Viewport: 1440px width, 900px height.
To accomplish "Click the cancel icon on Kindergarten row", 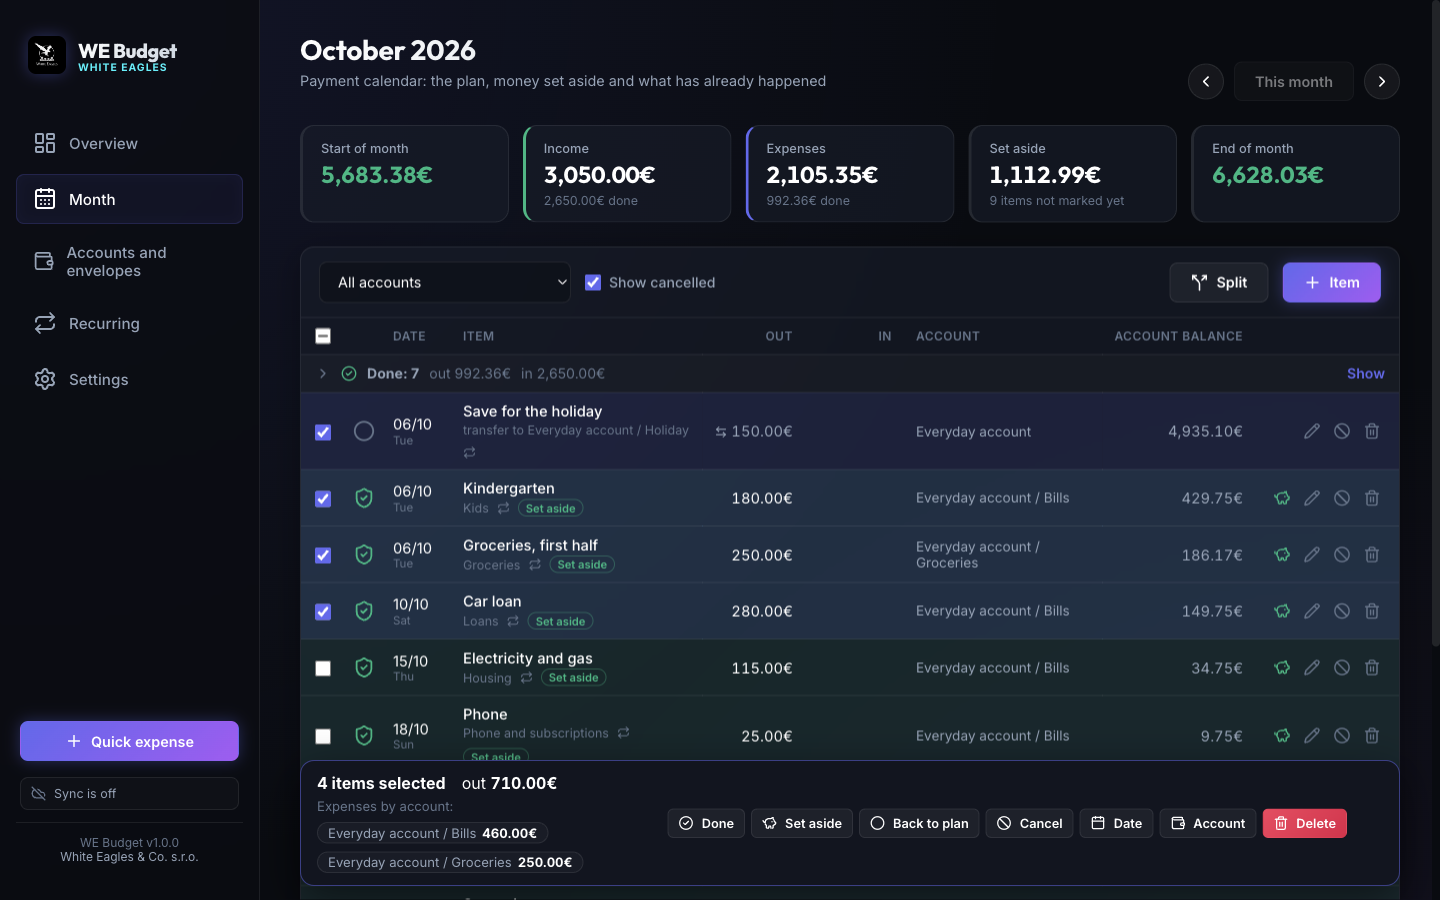I will pos(1342,498).
